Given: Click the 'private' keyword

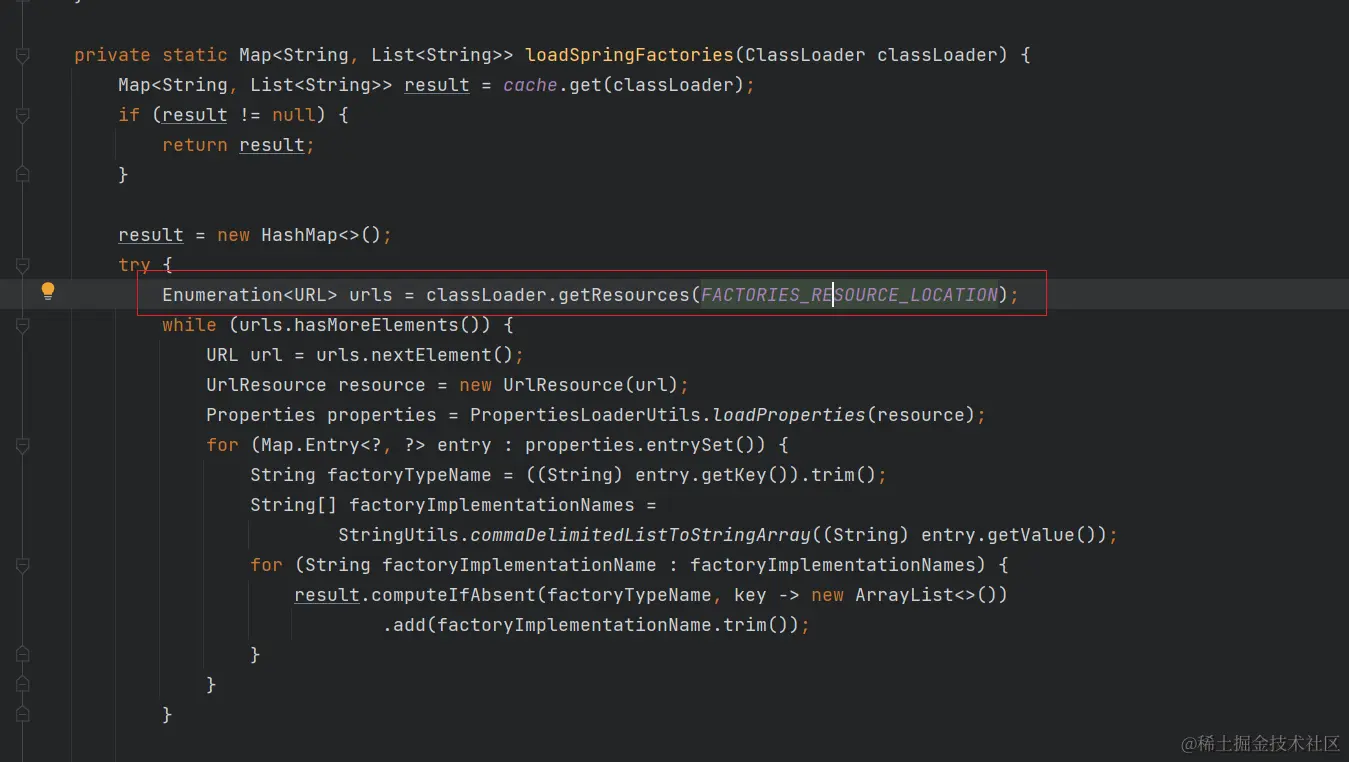Looking at the screenshot, I should 112,55.
